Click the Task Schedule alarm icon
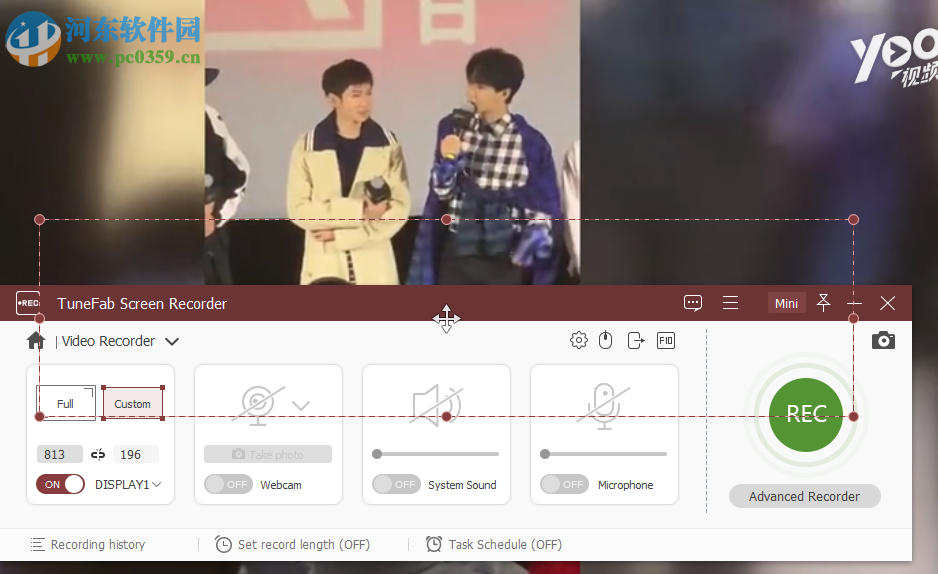938x574 pixels. 434,544
